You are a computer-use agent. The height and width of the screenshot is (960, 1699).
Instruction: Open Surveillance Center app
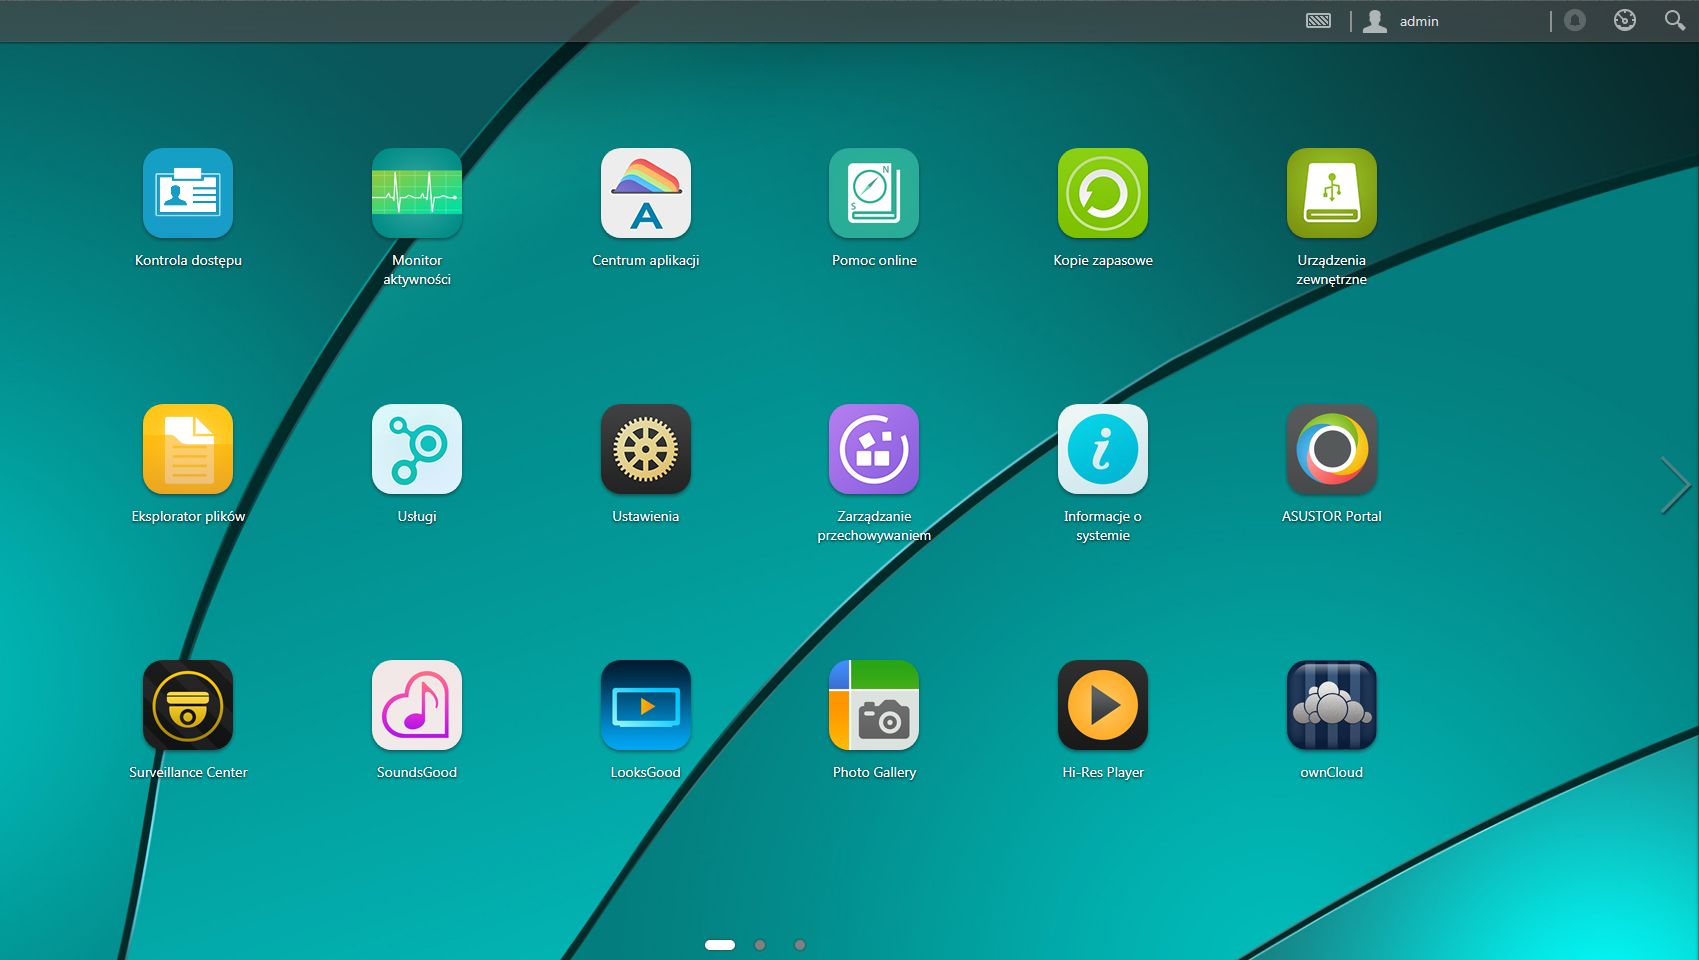(188, 705)
